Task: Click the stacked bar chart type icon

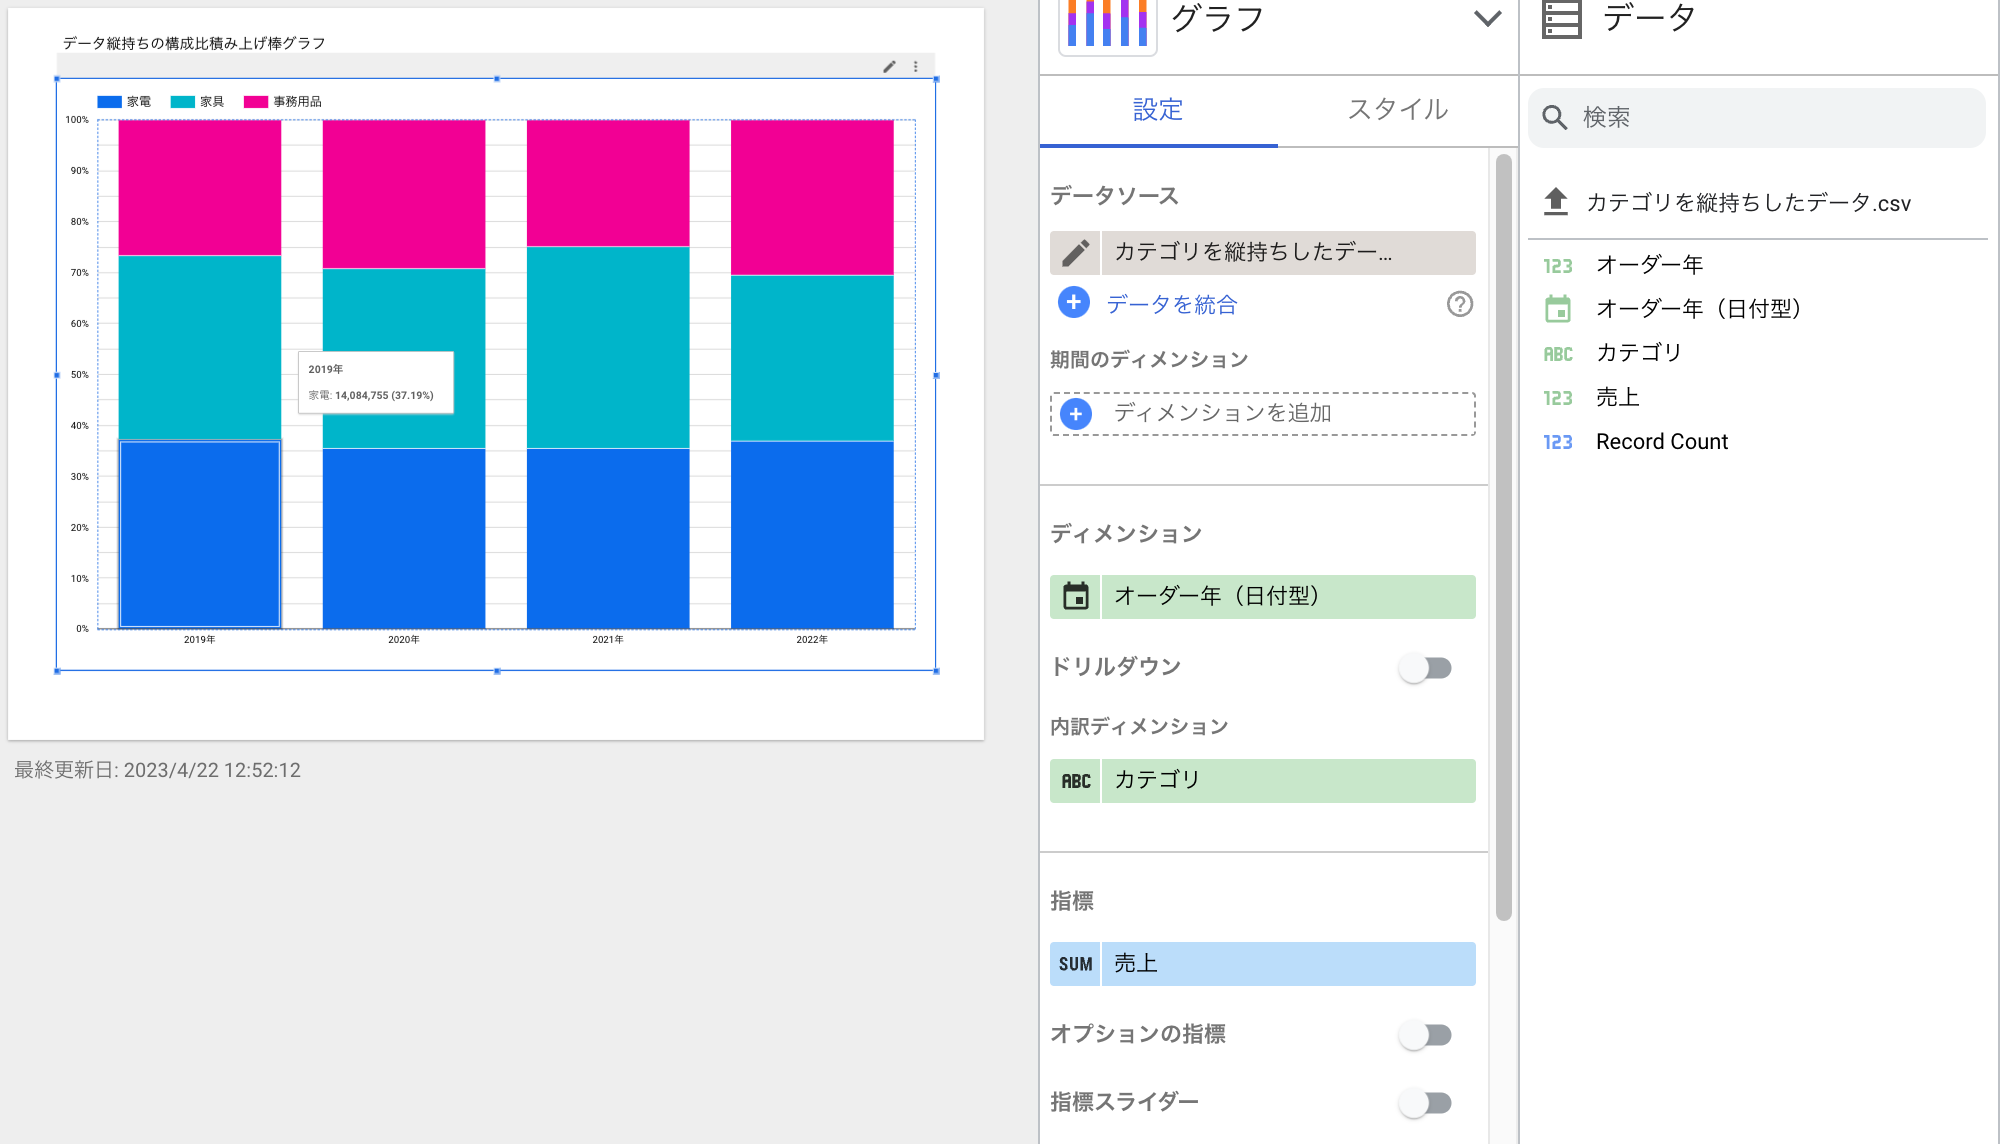Action: pyautogui.click(x=1107, y=24)
